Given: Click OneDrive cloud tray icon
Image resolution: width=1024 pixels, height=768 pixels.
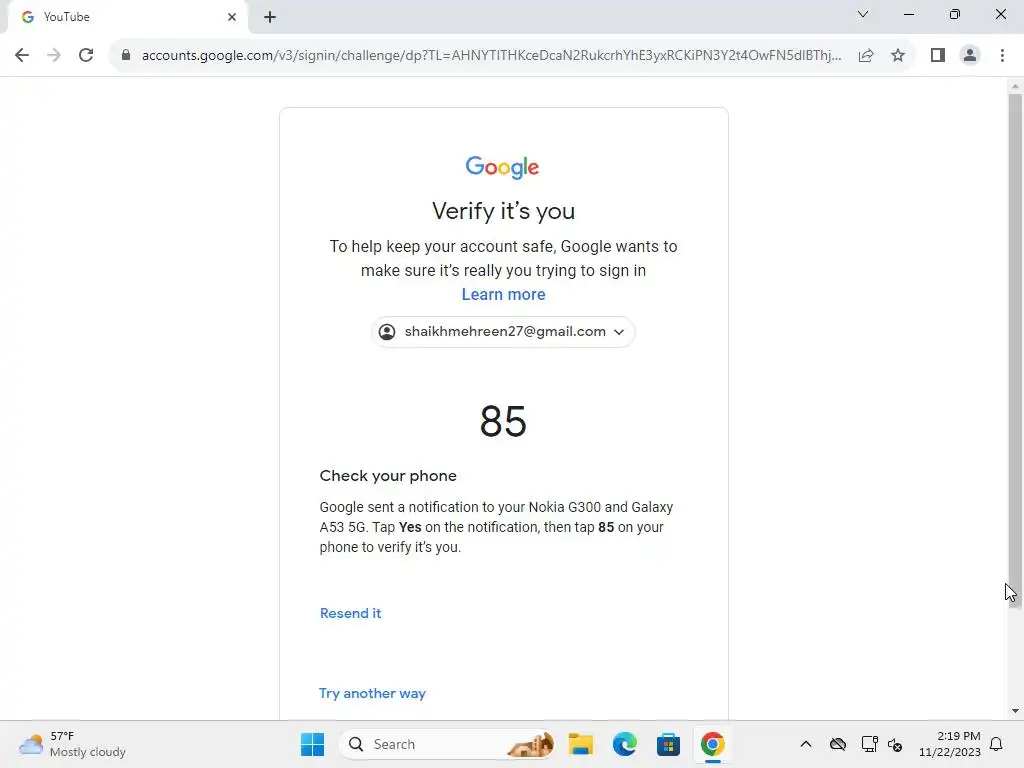Looking at the screenshot, I should tap(838, 744).
